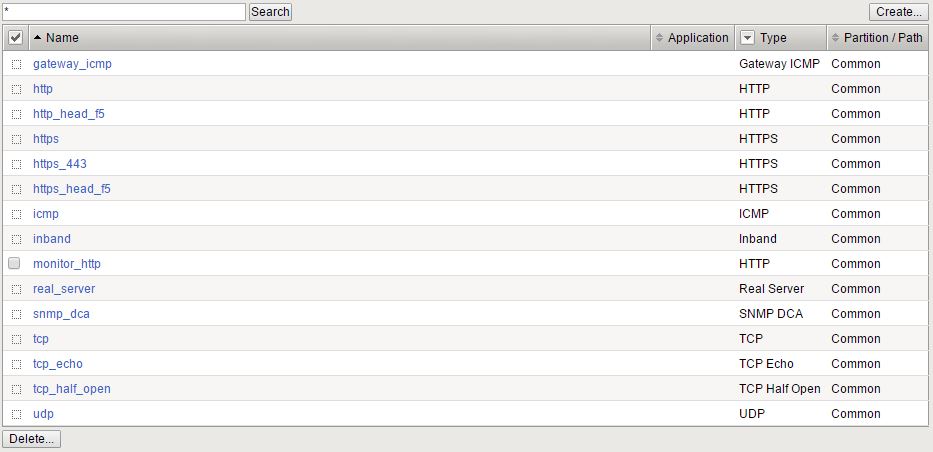
Task: Click the Create... button
Action: 898,12
